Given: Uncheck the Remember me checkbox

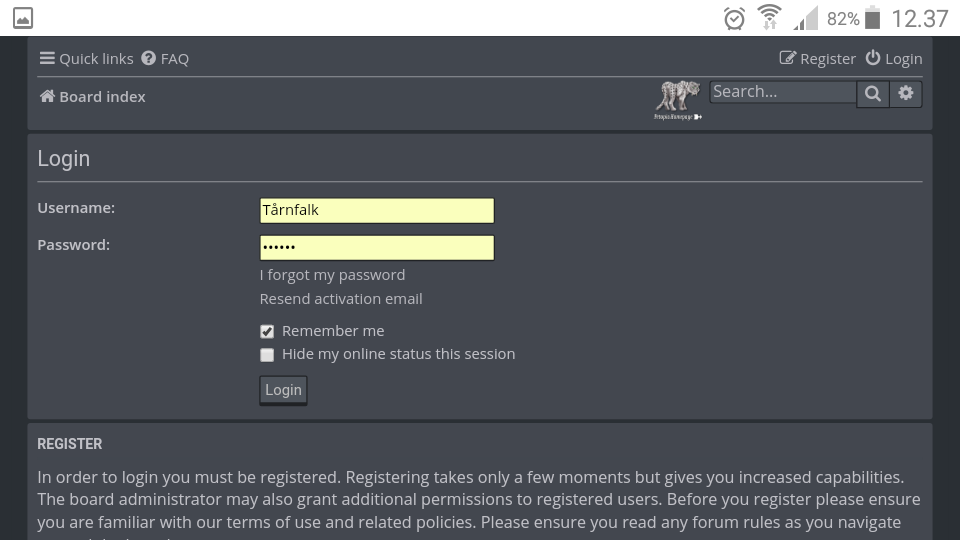Looking at the screenshot, I should [267, 331].
